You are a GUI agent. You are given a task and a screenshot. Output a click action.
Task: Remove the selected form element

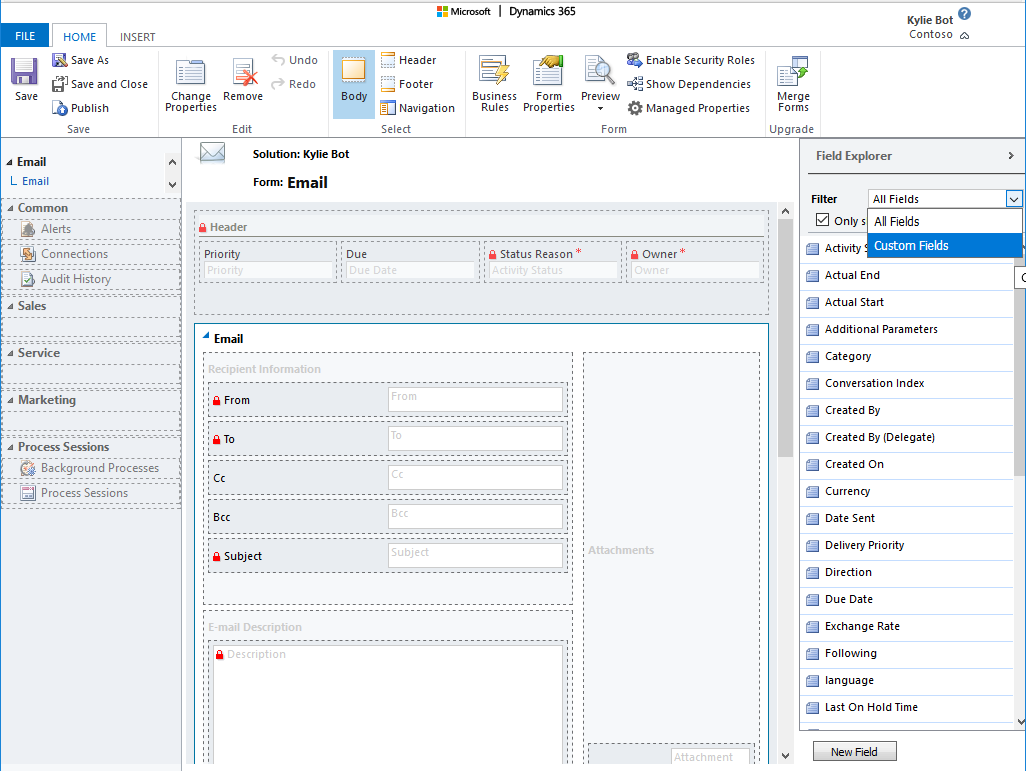click(243, 79)
